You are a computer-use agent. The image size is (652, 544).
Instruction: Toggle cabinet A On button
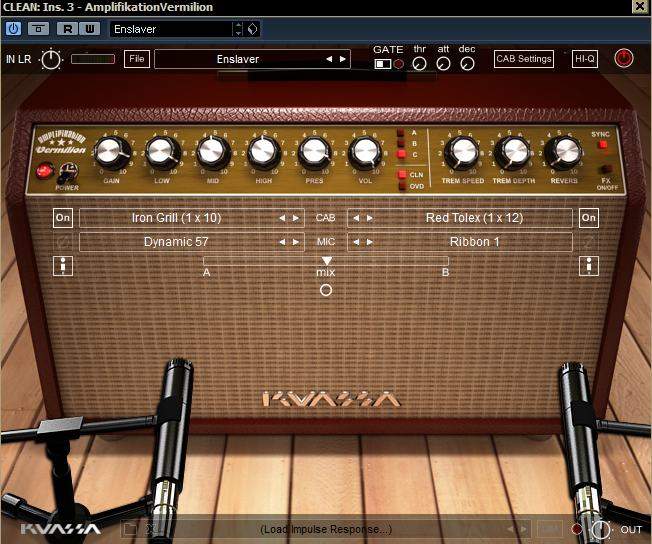click(63, 218)
